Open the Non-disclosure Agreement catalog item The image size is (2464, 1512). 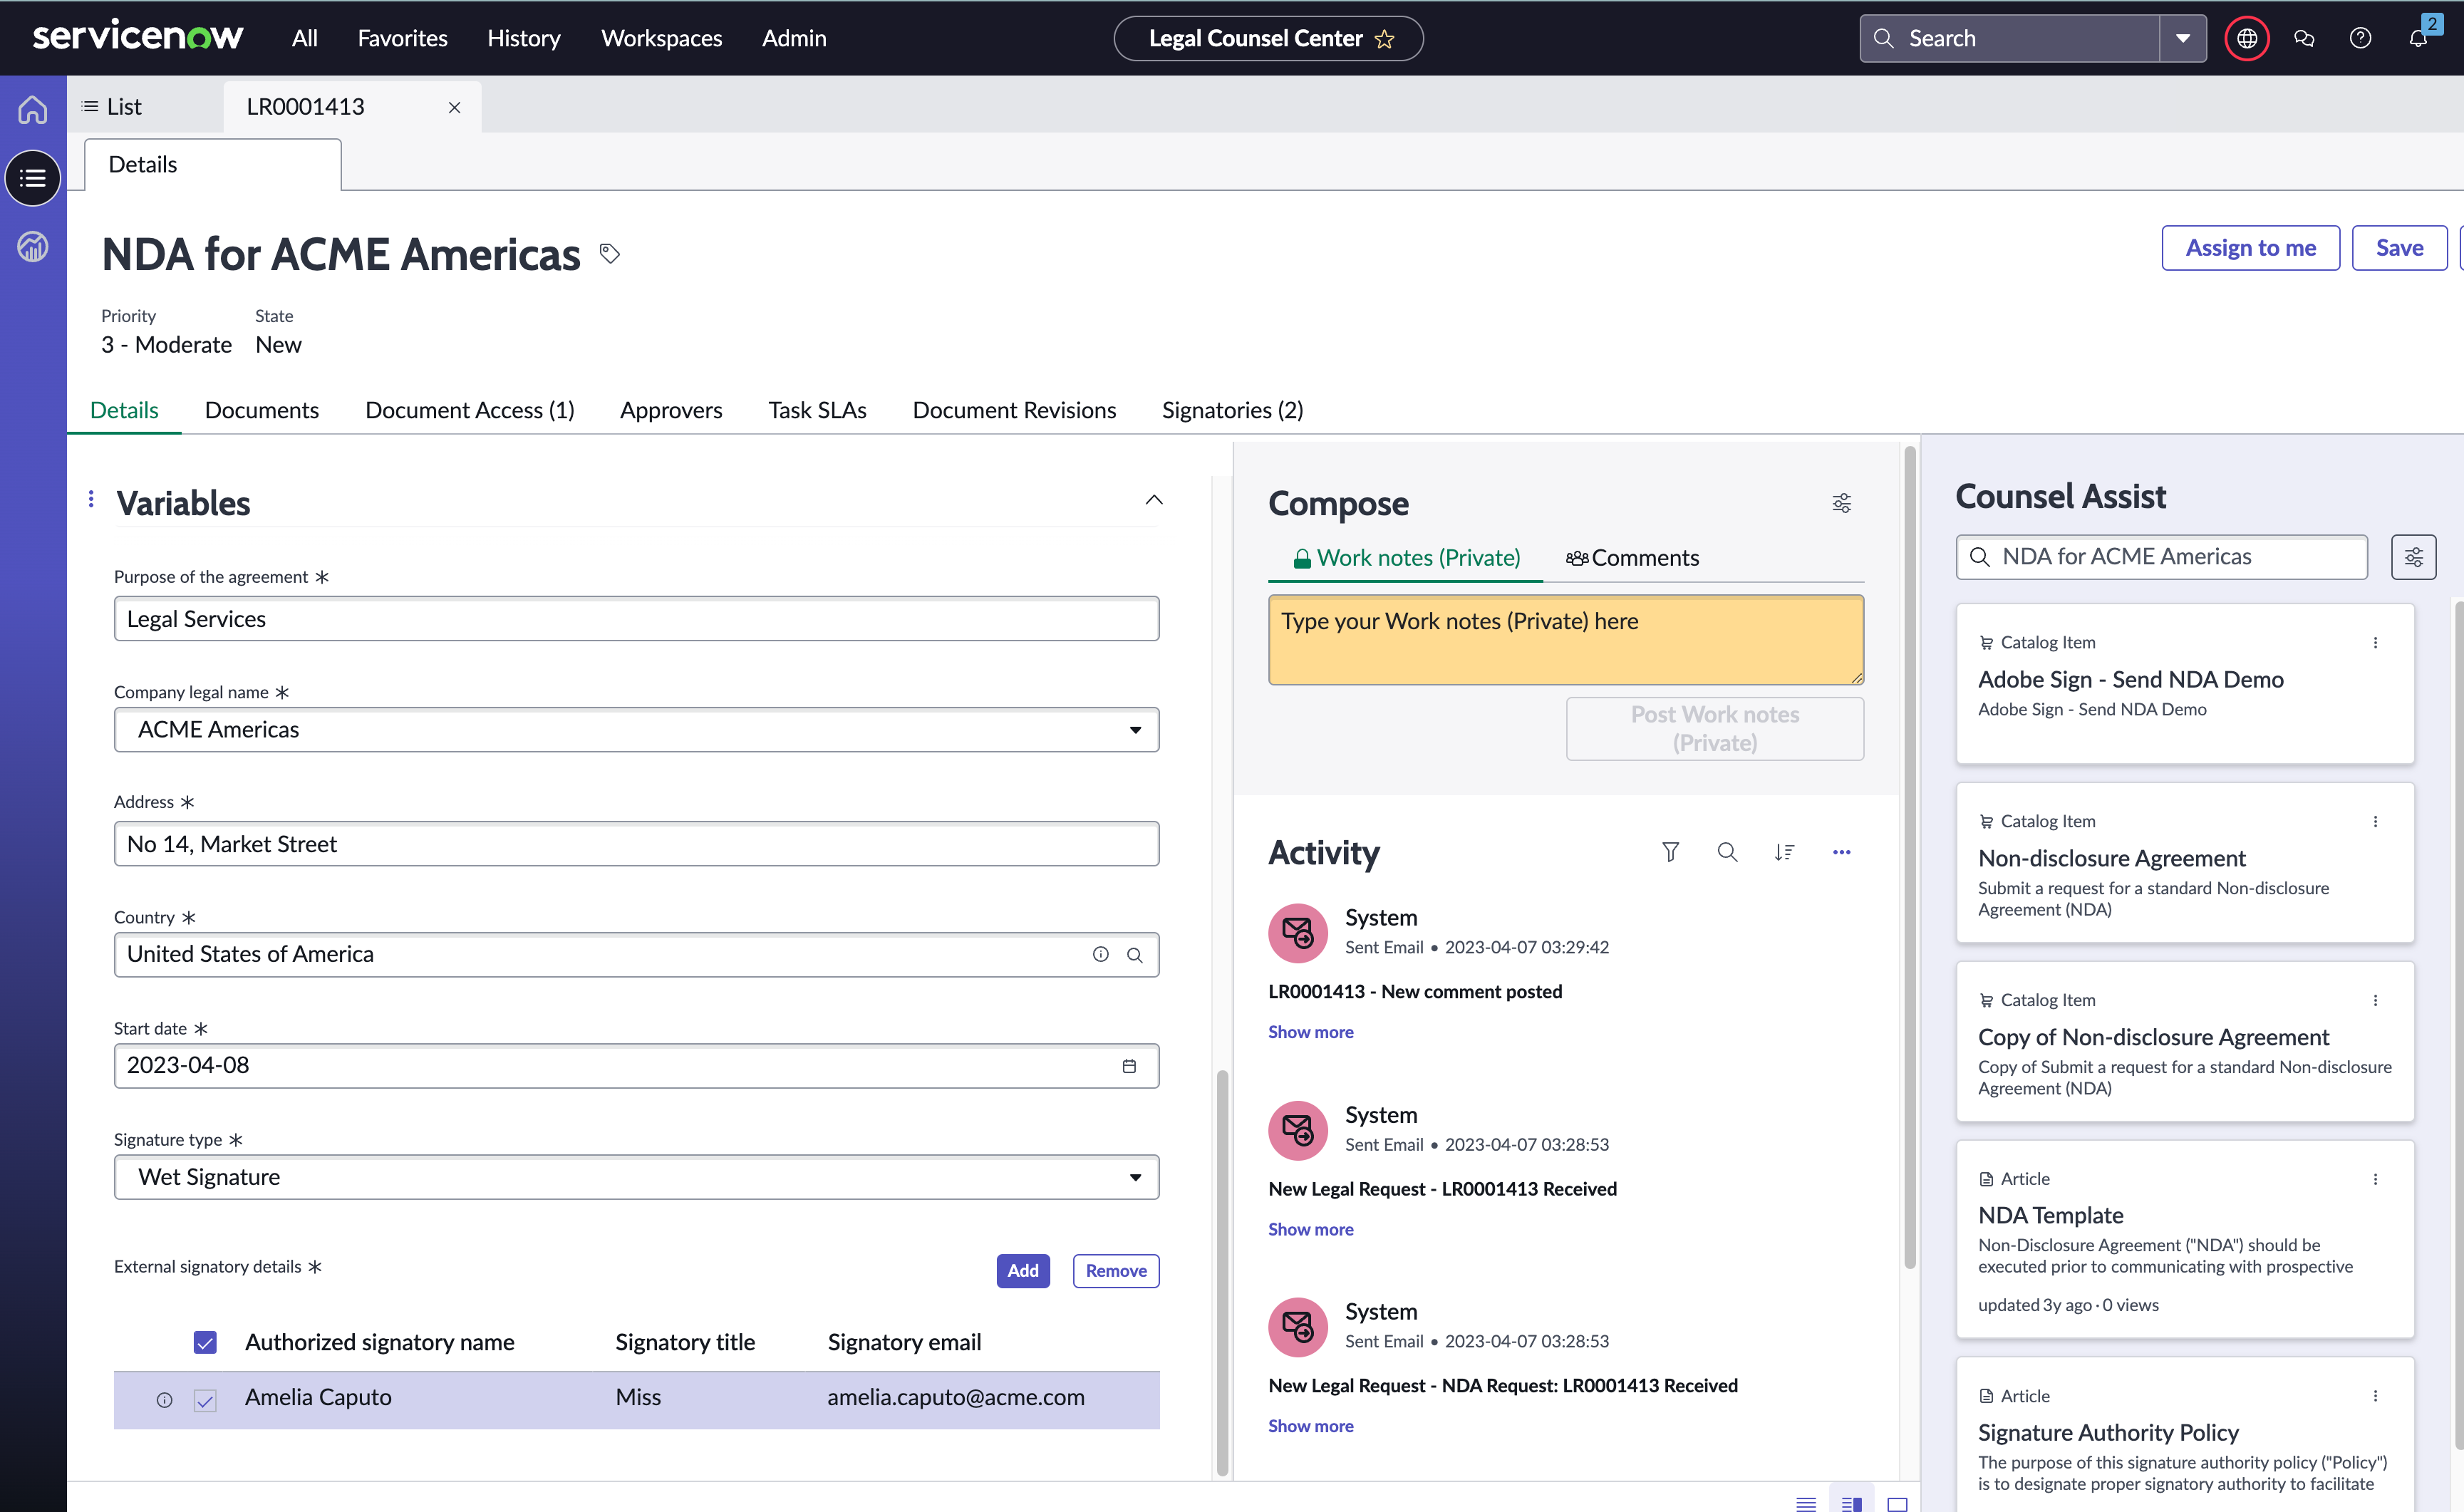[x=2111, y=858]
